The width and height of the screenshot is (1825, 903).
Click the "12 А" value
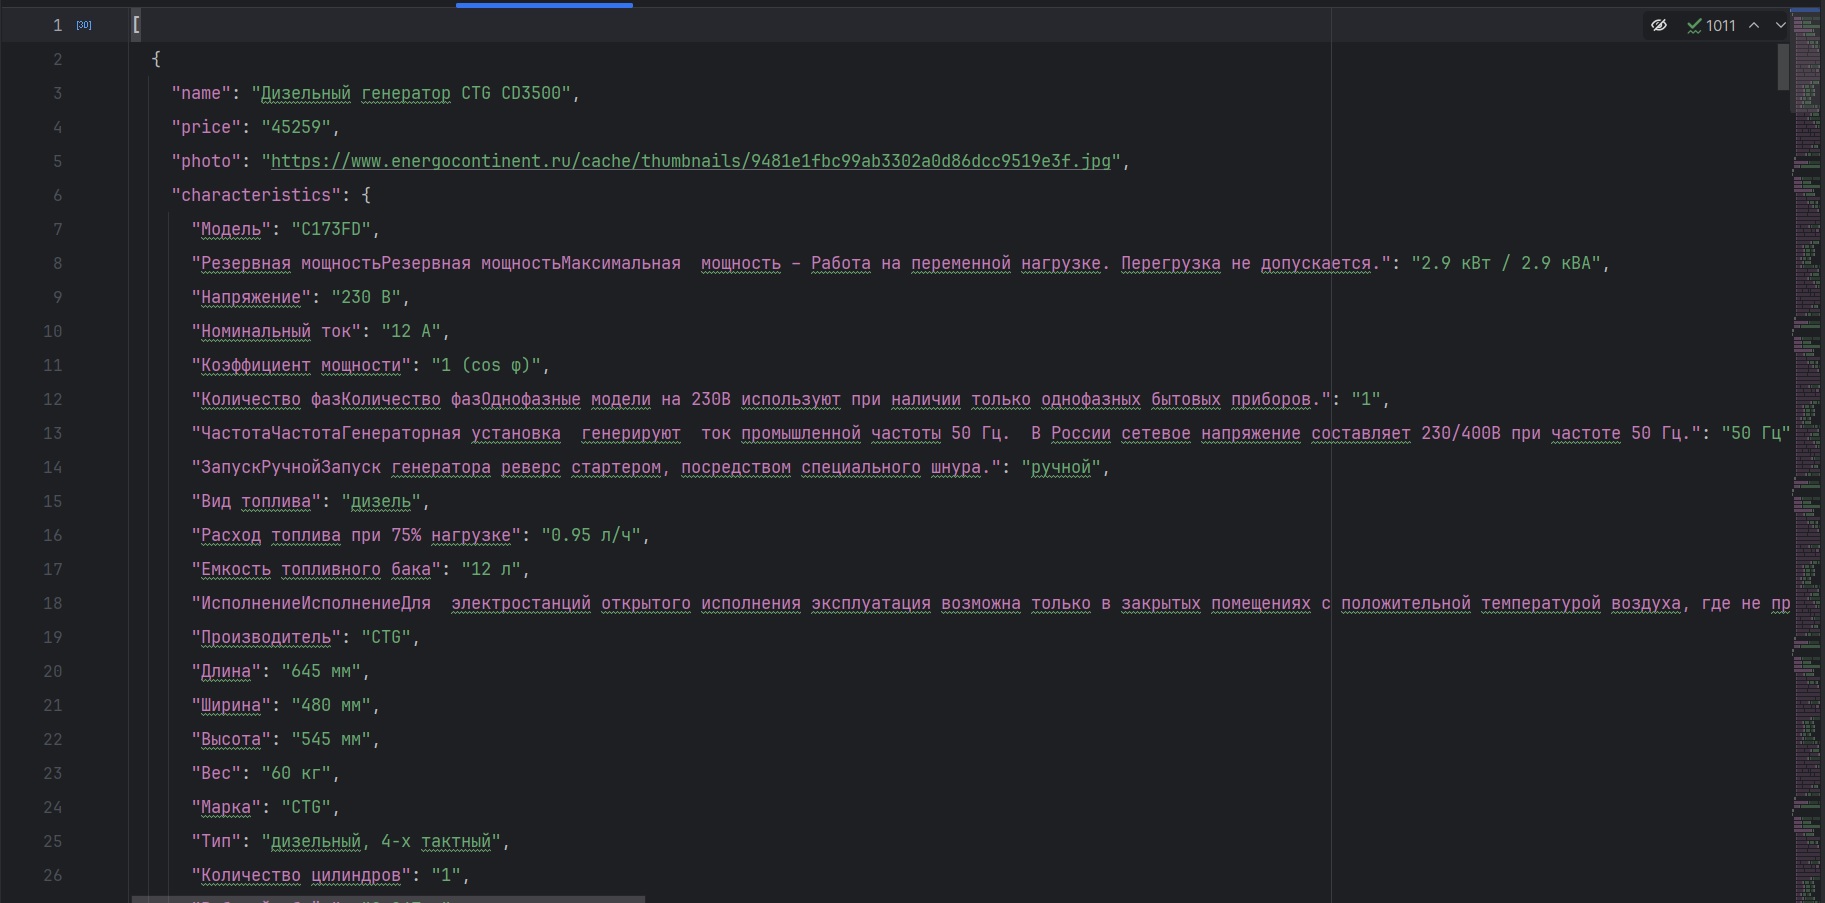coord(411,331)
